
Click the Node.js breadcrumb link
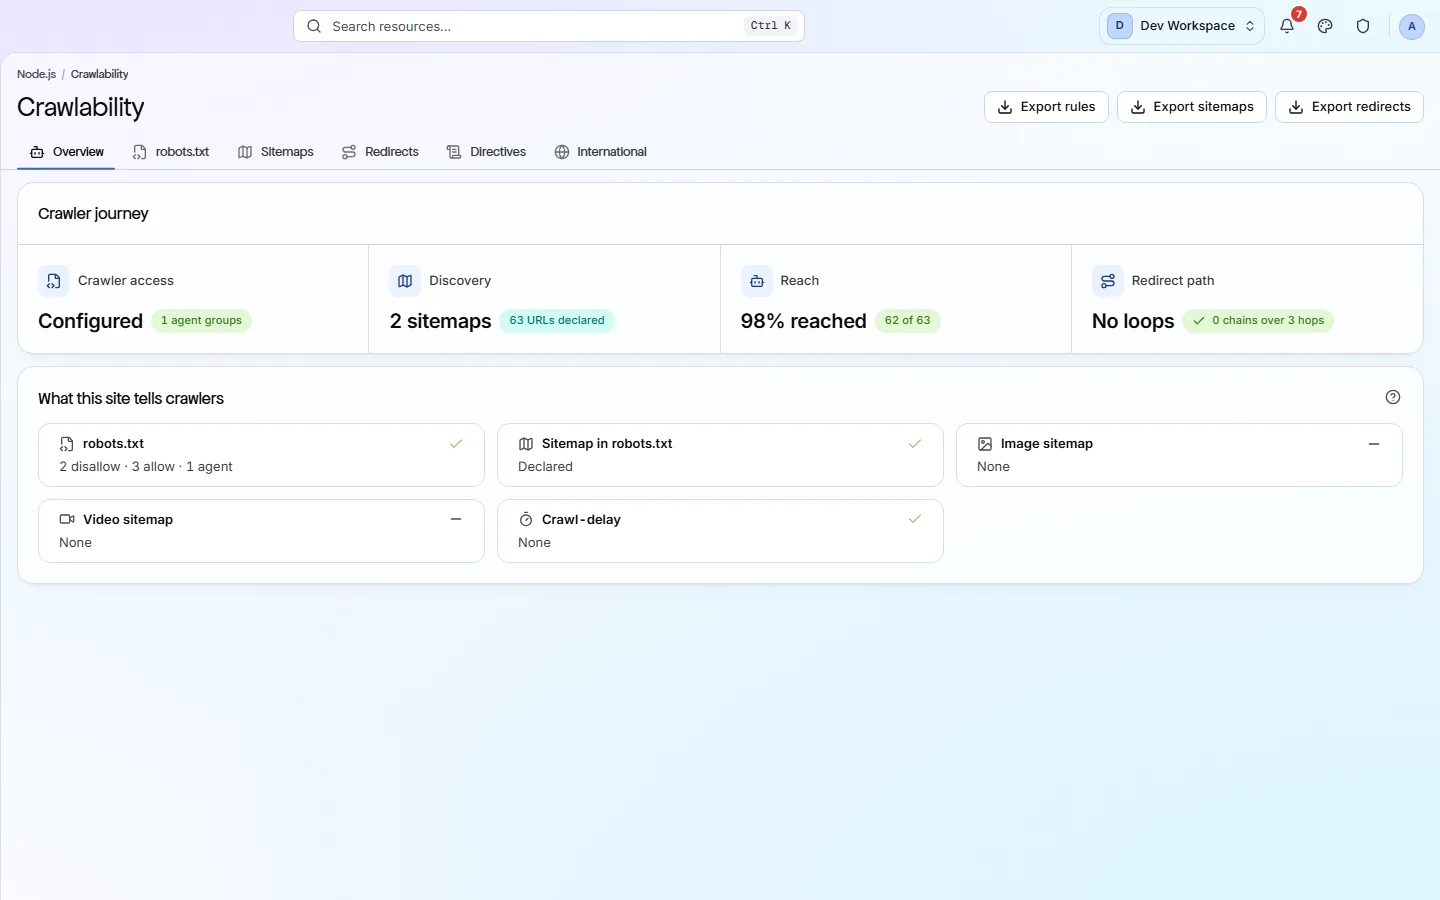point(36,74)
